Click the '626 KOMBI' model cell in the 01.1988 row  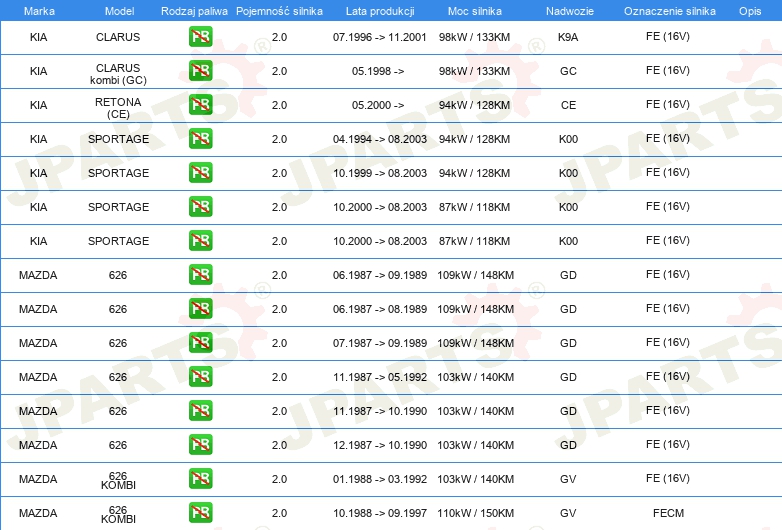[x=118, y=480]
